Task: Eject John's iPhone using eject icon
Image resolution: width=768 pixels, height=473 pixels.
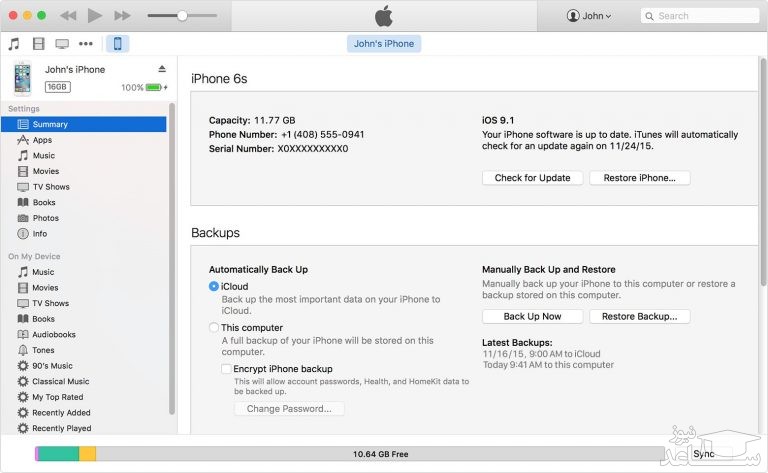Action: (x=162, y=69)
